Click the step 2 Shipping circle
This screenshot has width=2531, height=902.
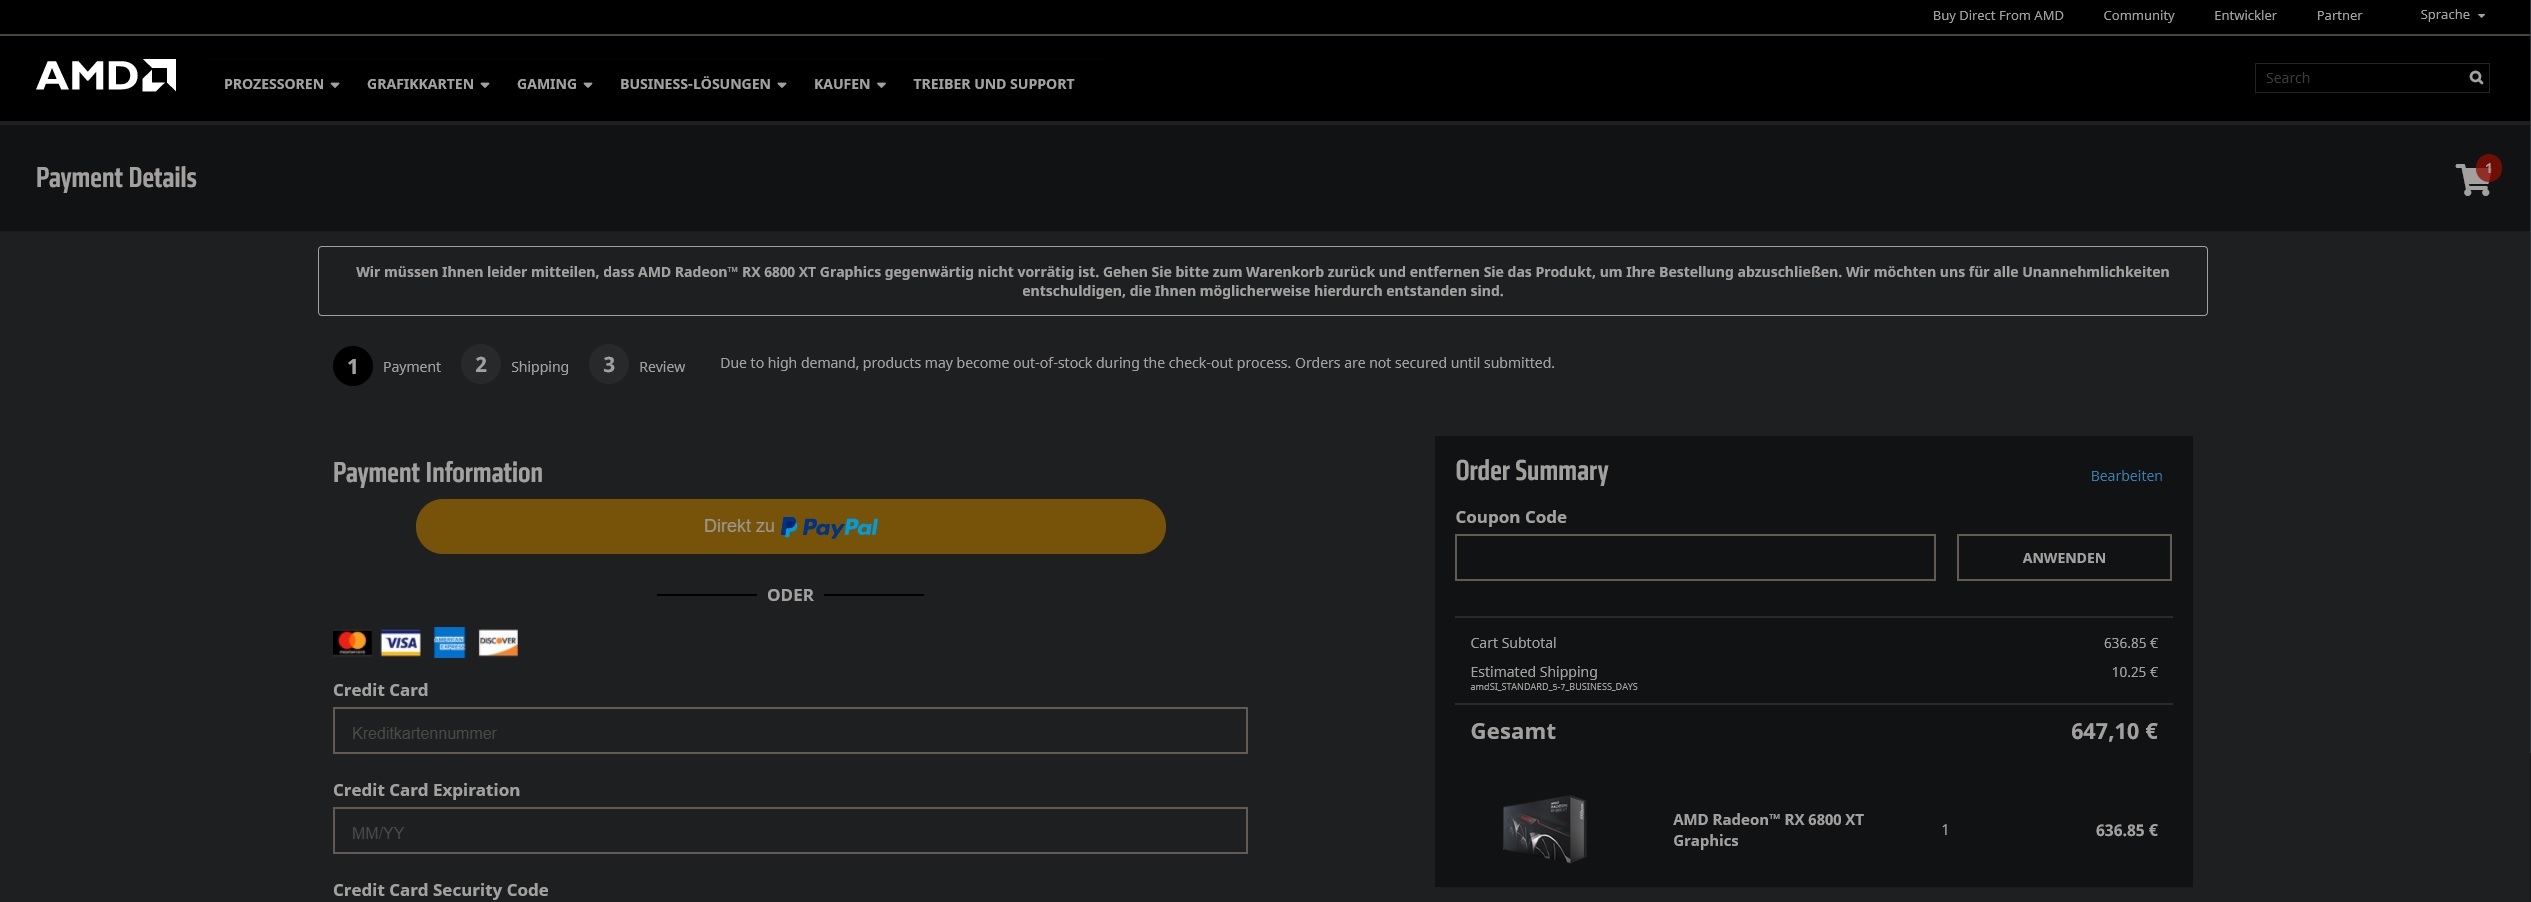point(481,365)
